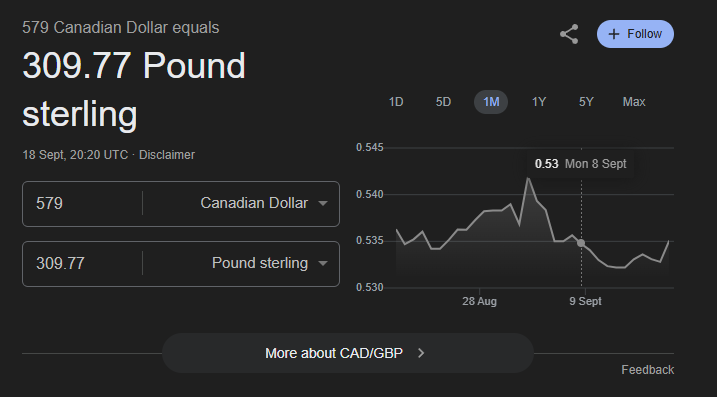Image resolution: width=717 pixels, height=397 pixels.
Task: Select the 1D time range
Action: coord(396,102)
